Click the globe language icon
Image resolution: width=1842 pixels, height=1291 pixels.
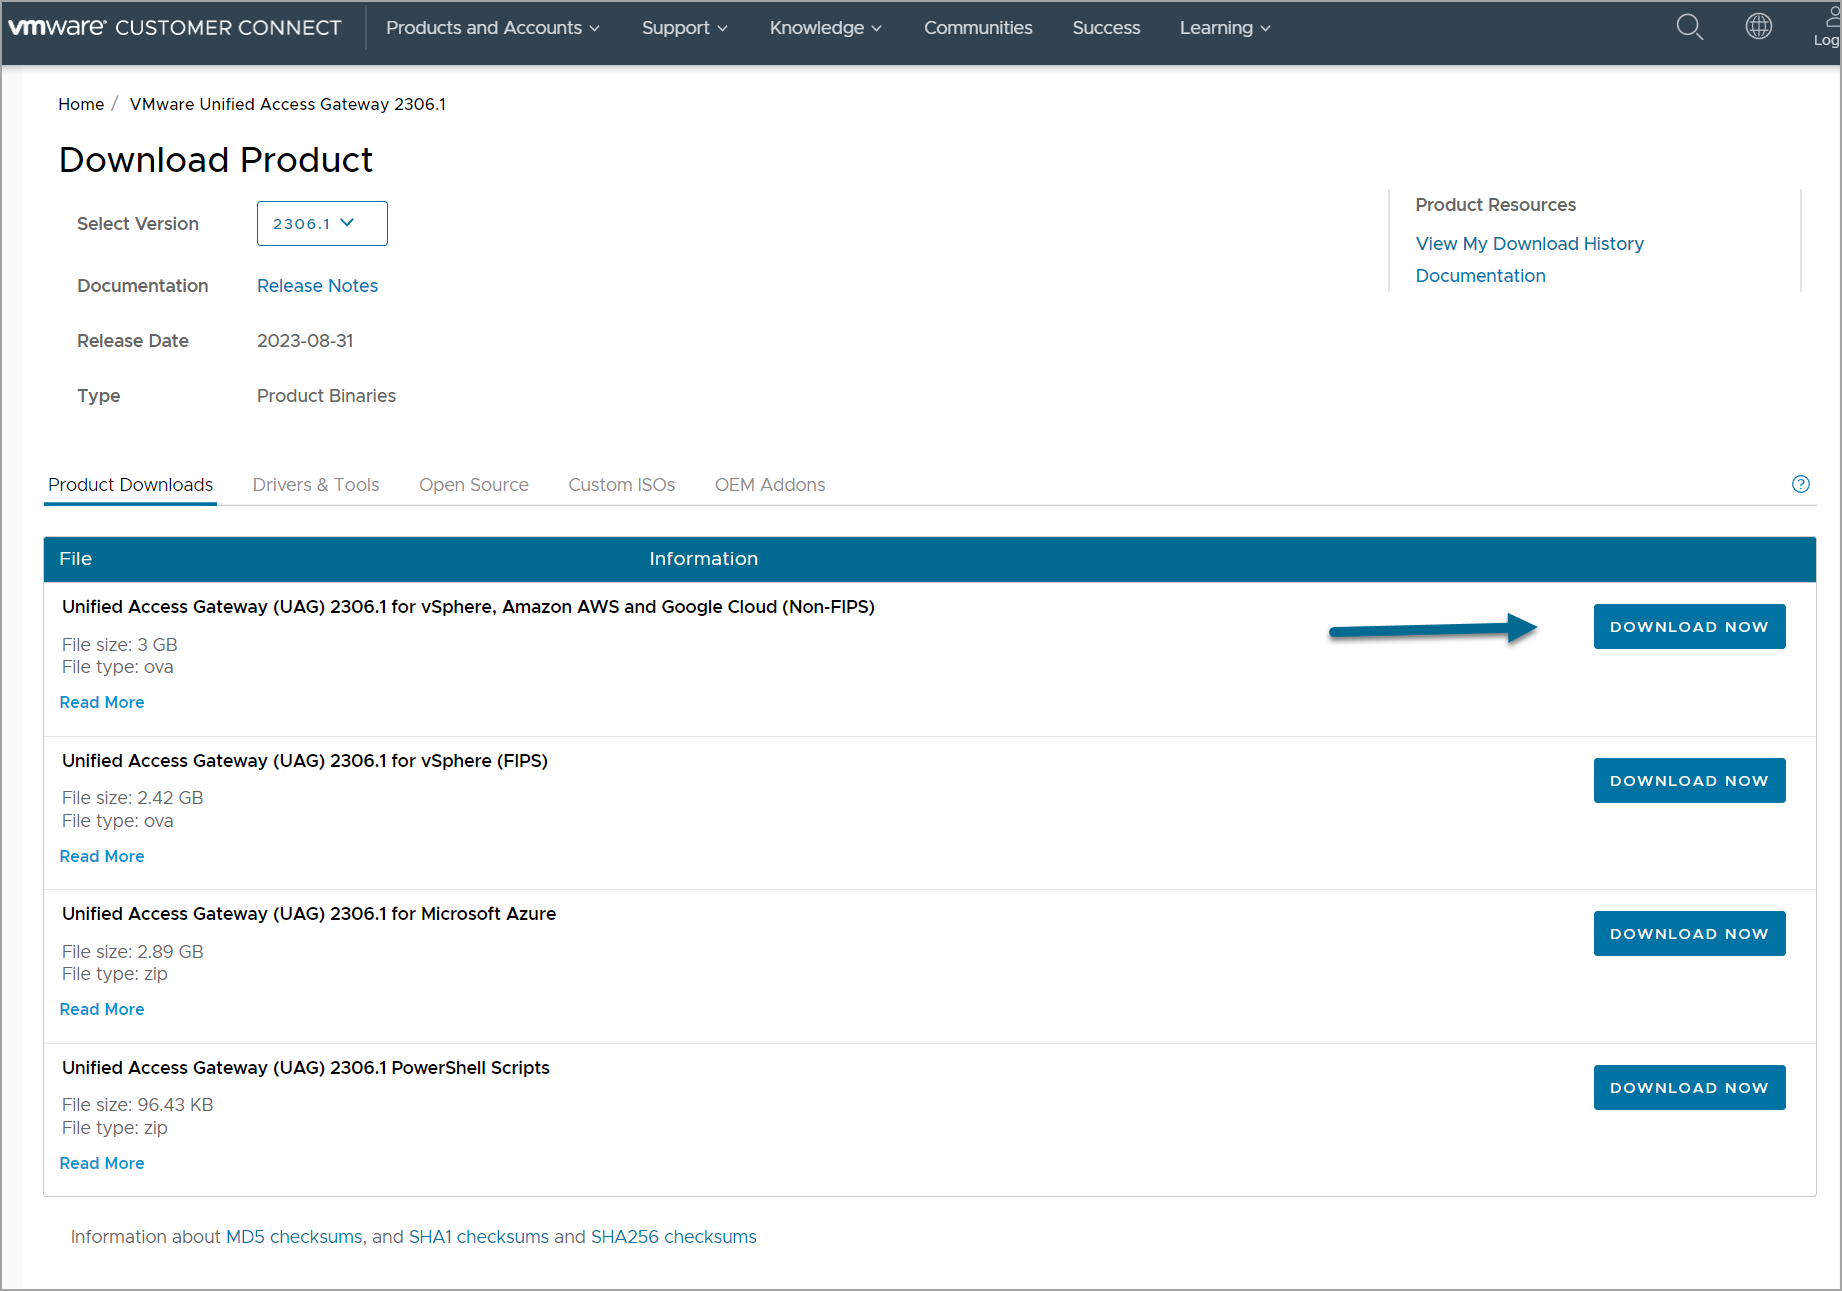1759,27
